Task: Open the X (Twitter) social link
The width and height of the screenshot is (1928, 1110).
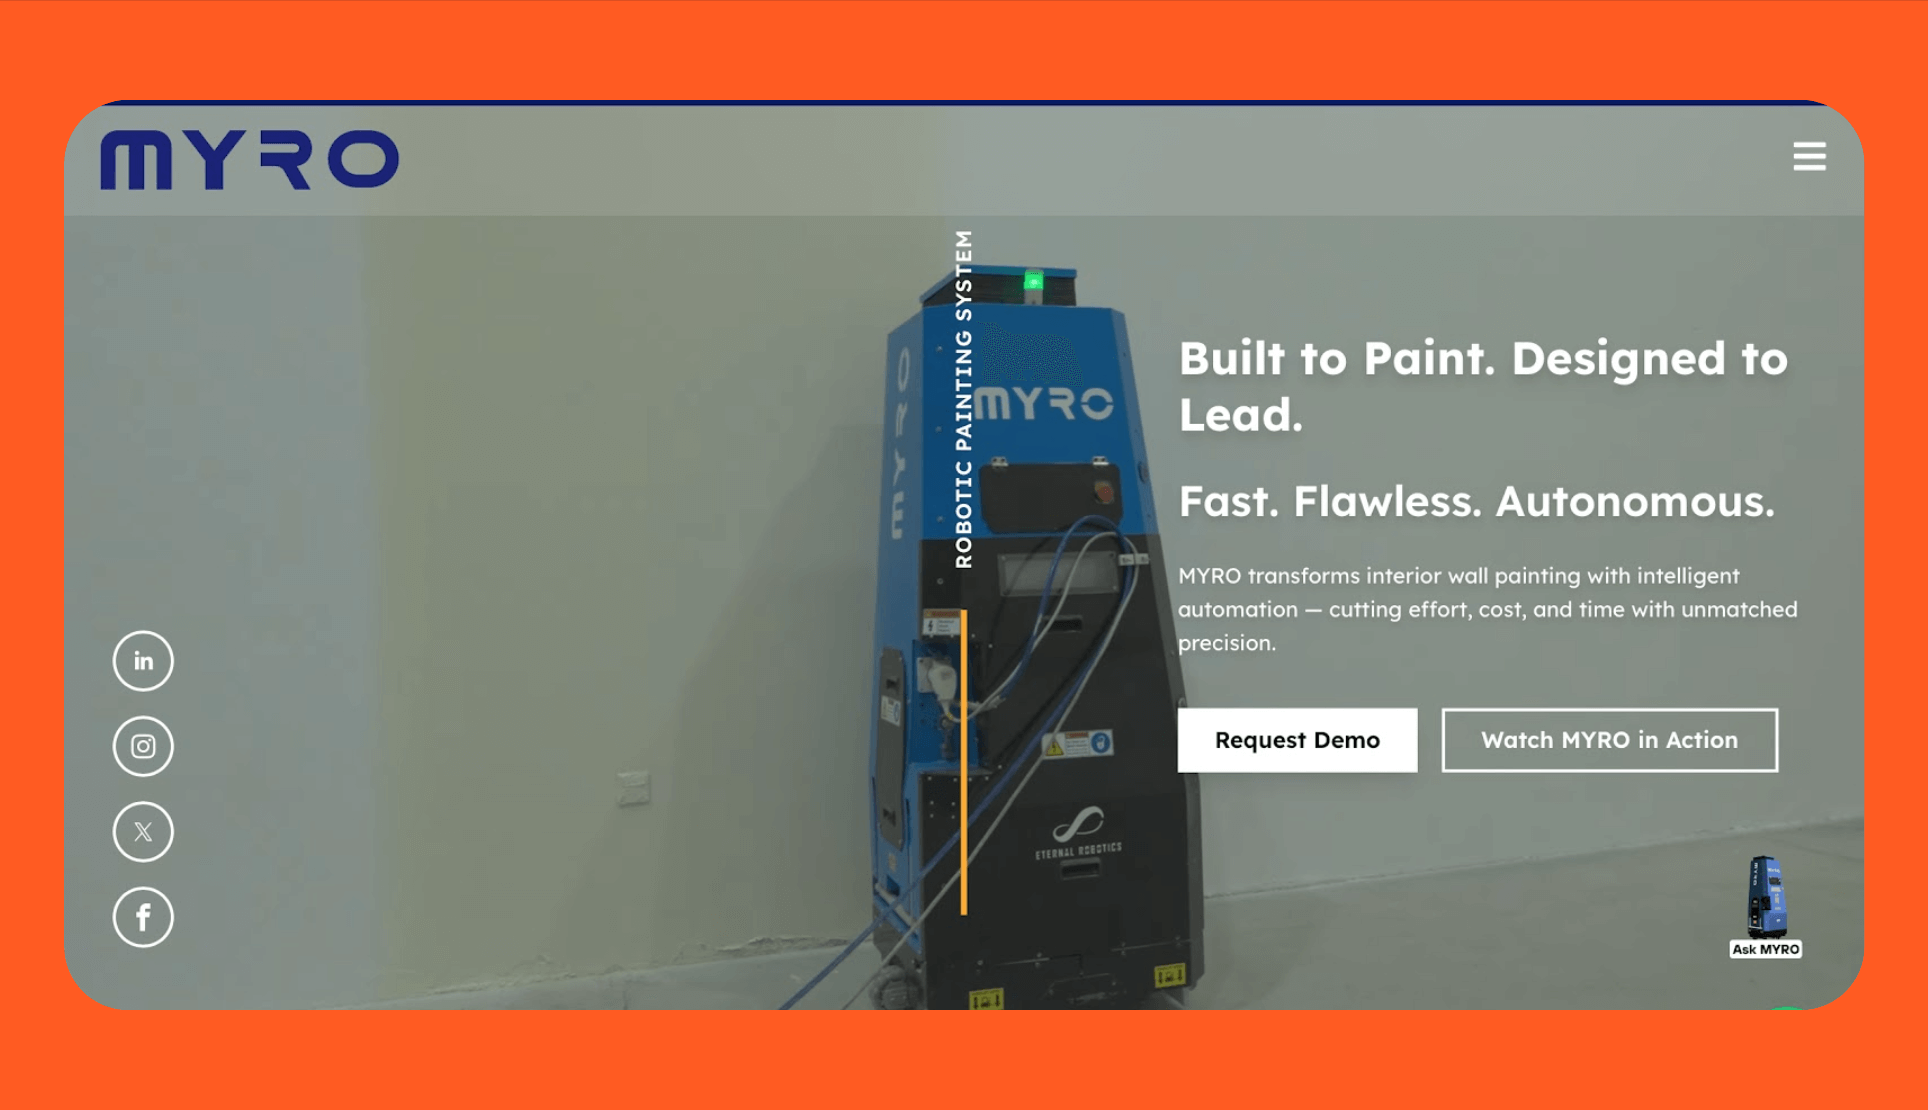Action: (x=143, y=832)
